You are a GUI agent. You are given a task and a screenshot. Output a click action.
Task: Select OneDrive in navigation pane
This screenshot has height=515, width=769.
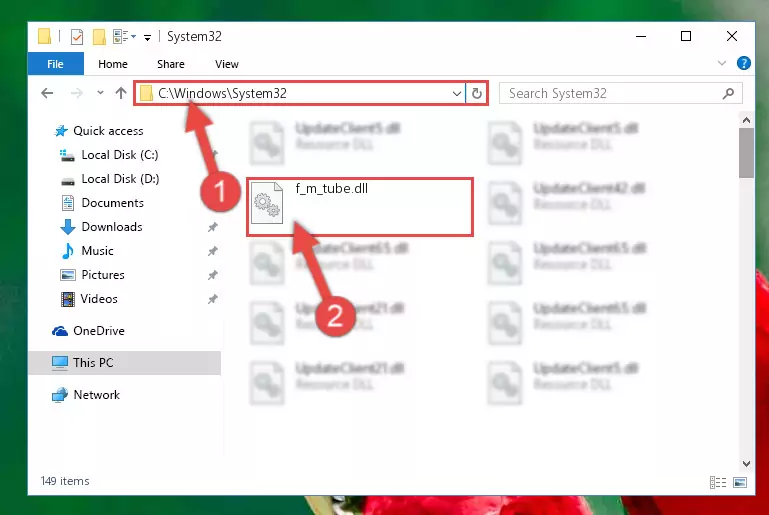tap(99, 331)
